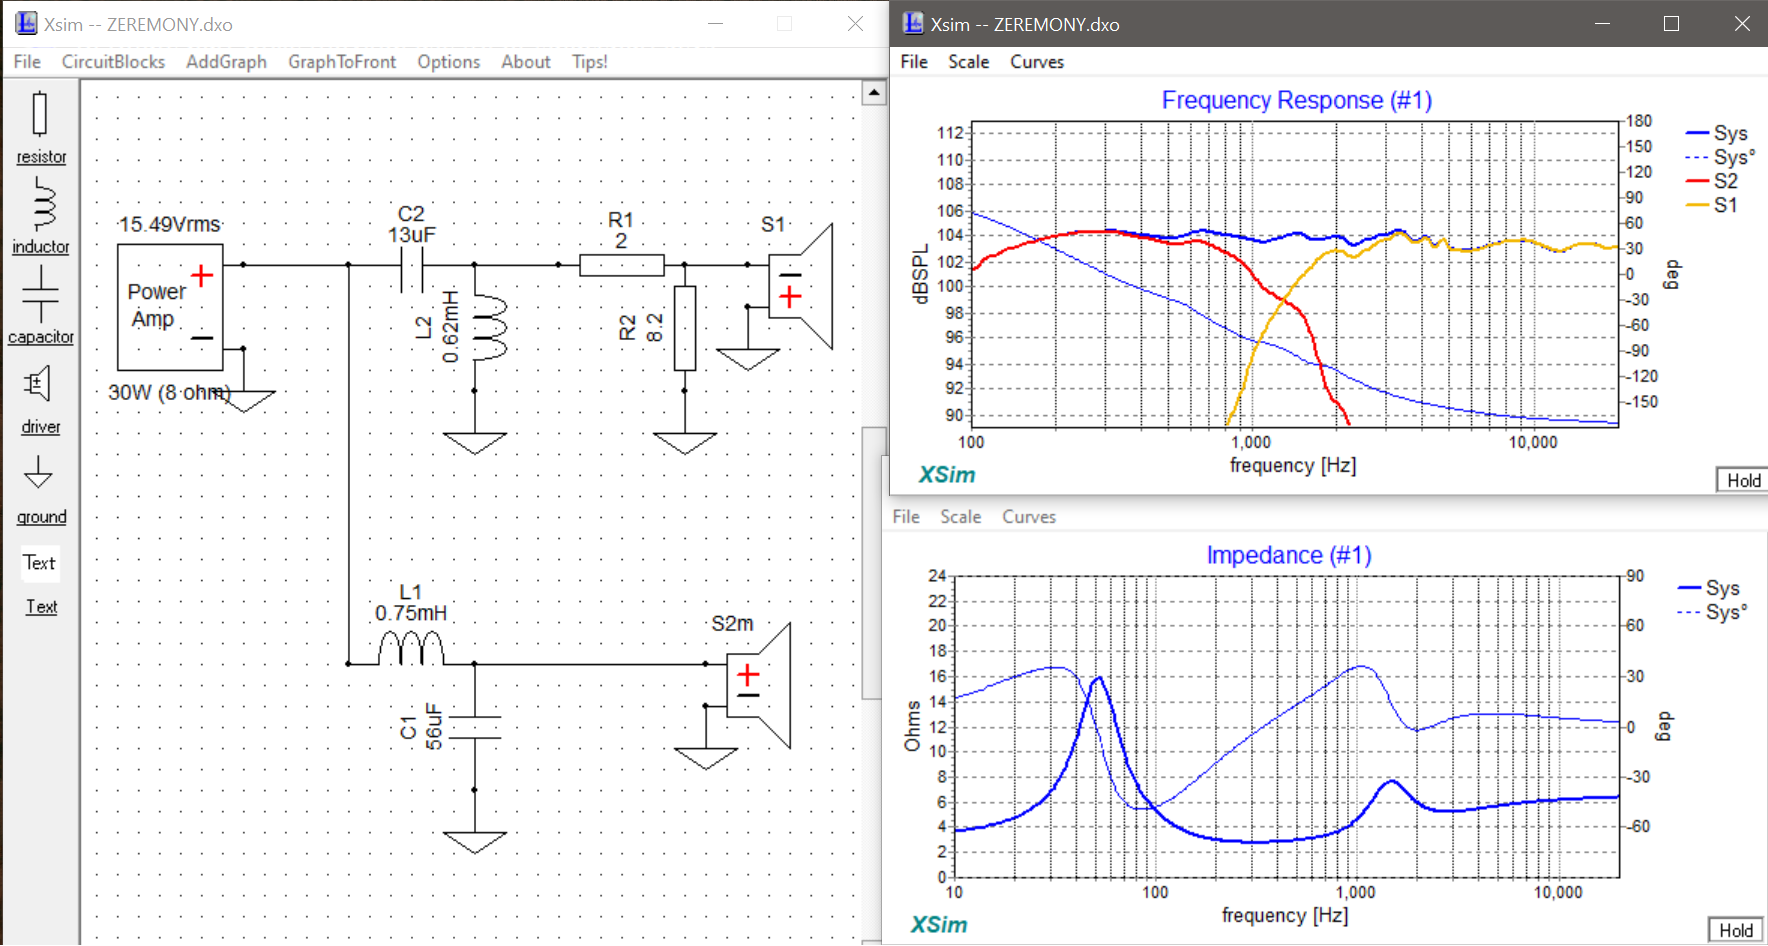Click the ground symbol under L2
The image size is (1768, 946).
pos(475,442)
